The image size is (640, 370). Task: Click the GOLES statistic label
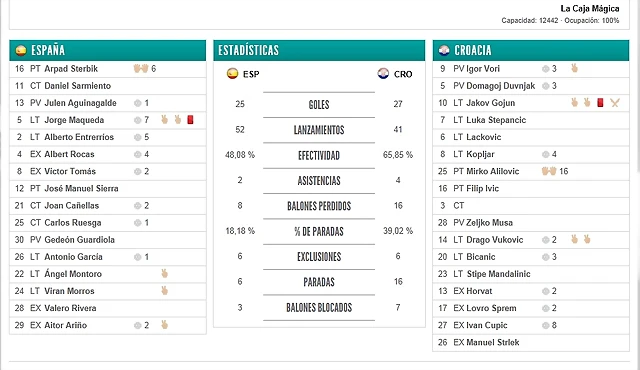coord(319,105)
